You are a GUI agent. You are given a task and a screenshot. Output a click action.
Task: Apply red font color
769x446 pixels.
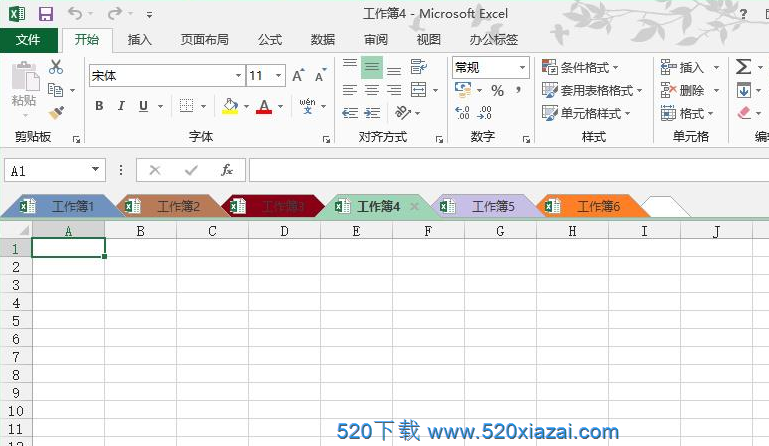coord(264,105)
